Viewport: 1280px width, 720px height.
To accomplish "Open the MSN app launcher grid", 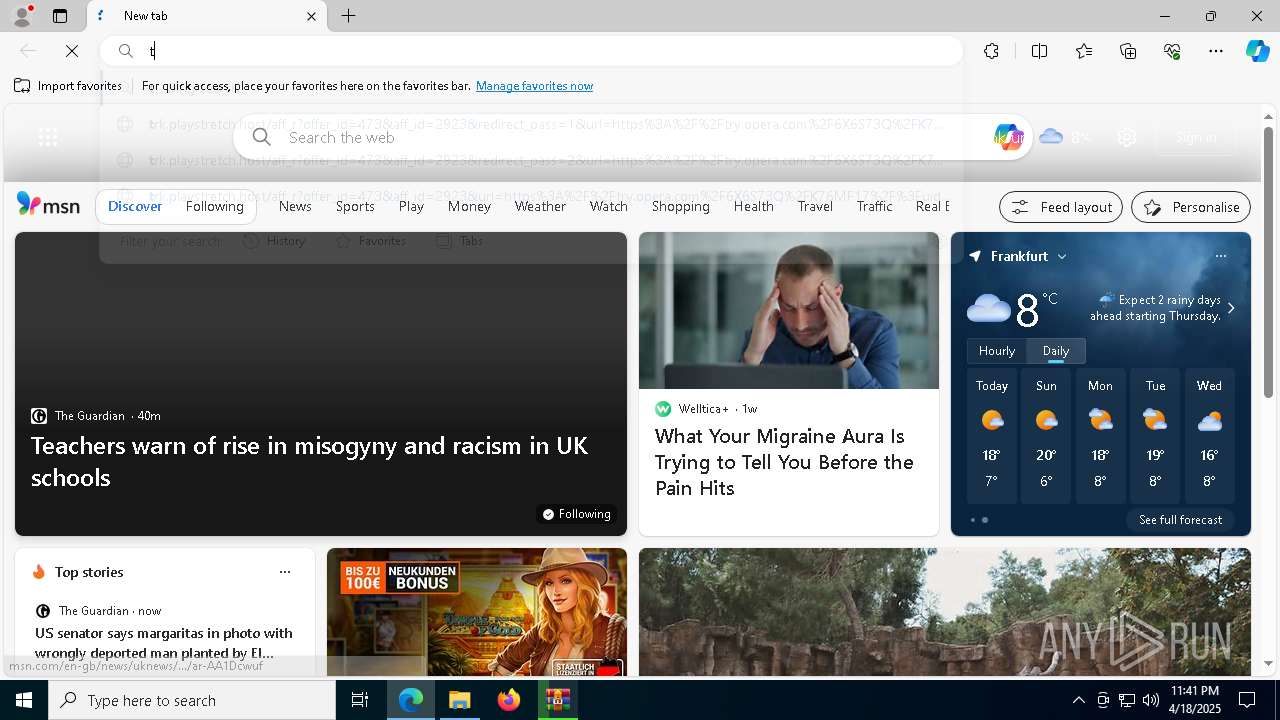I will click(47, 138).
